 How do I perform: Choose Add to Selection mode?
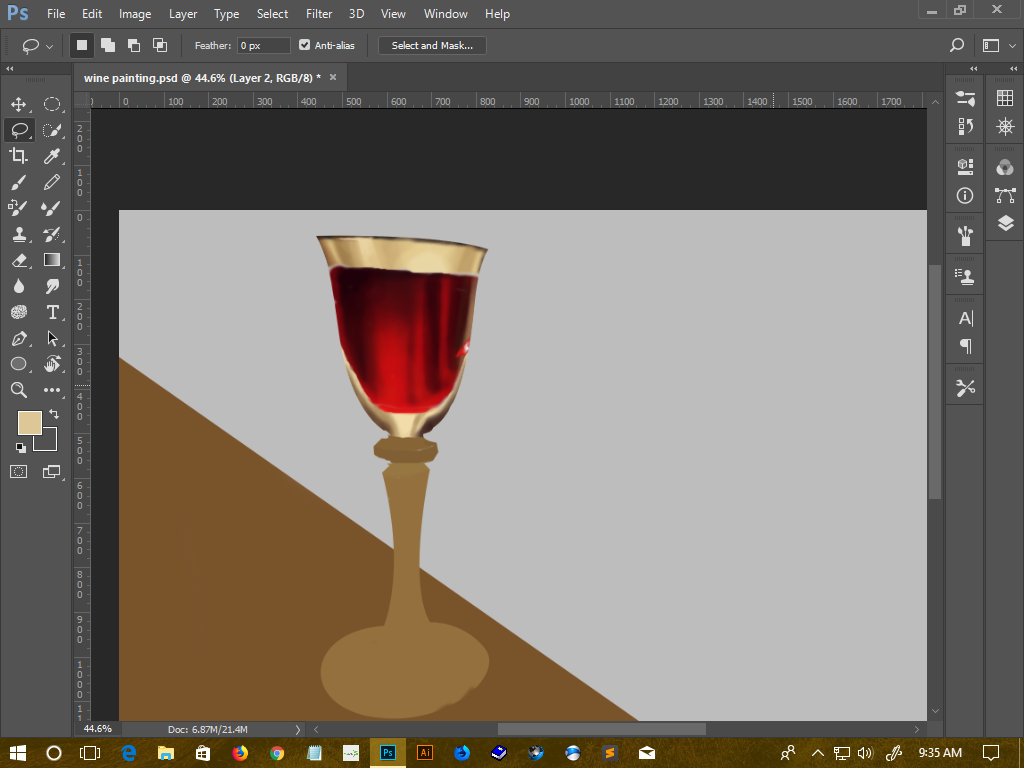pyautogui.click(x=108, y=45)
